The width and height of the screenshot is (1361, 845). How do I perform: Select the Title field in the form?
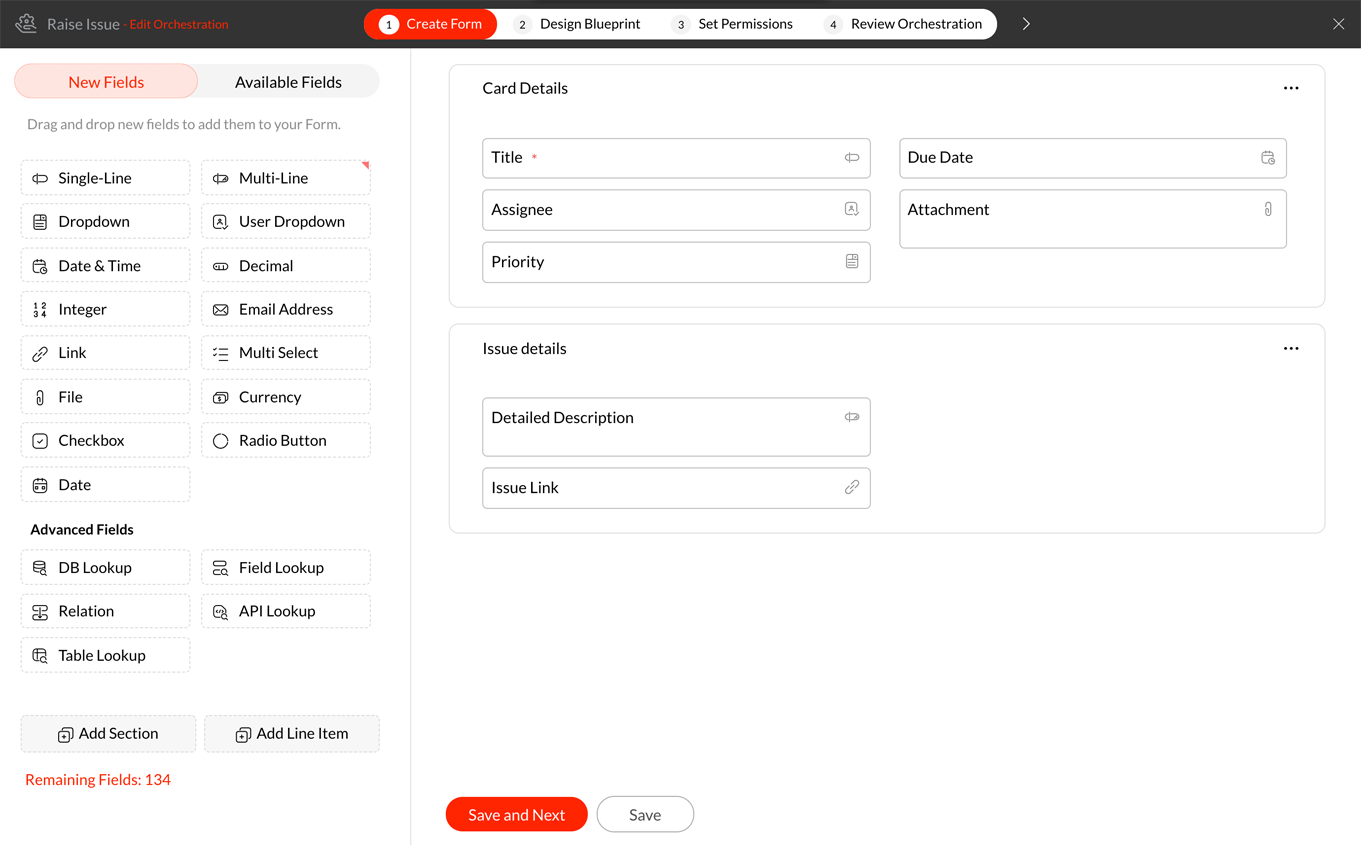(x=676, y=158)
